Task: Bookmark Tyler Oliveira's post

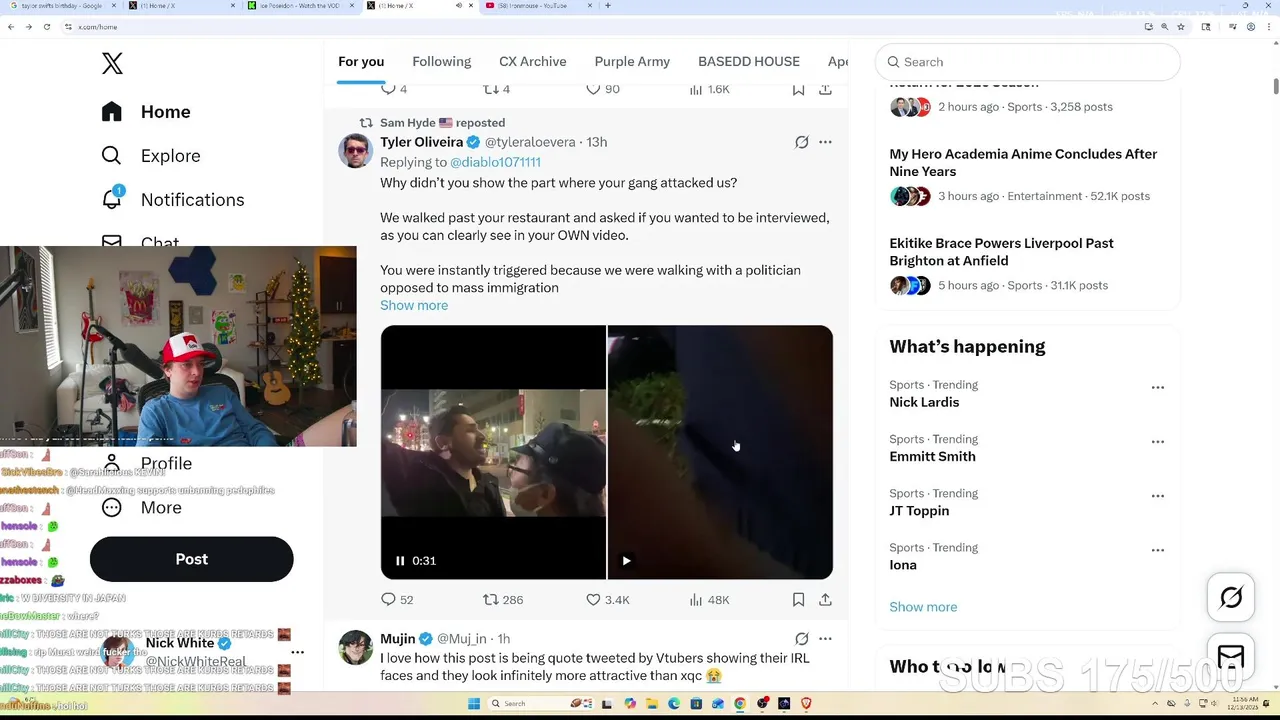Action: point(798,600)
